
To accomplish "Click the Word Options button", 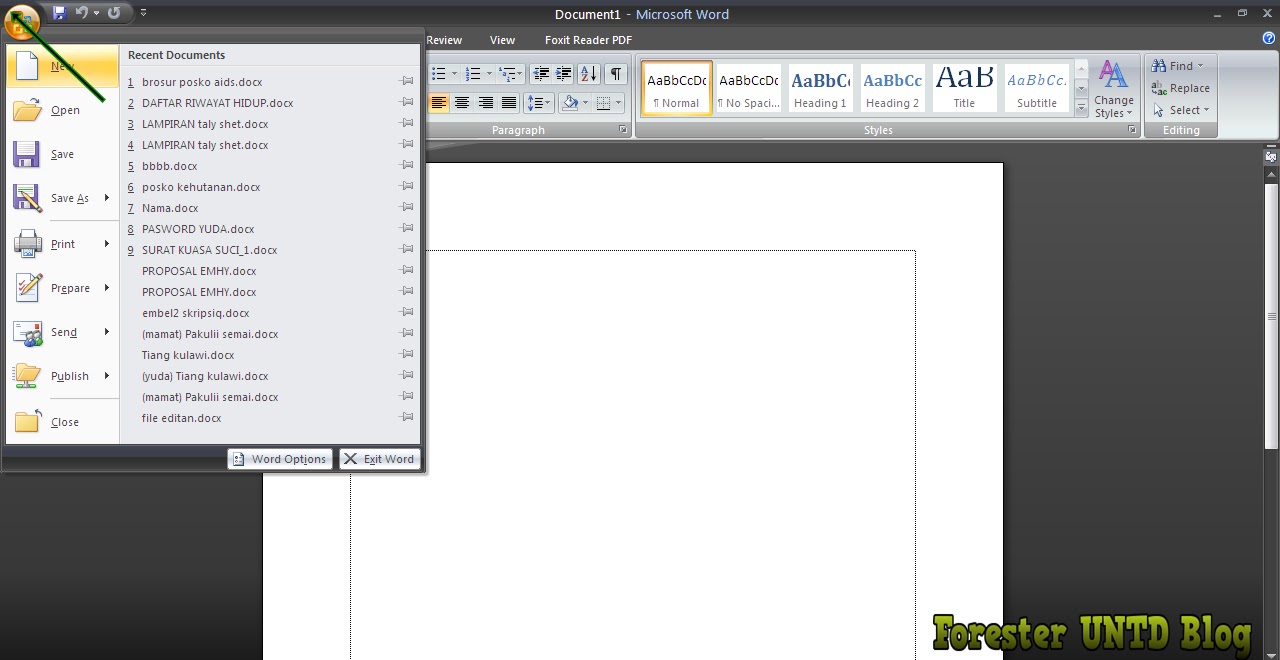I will [x=280, y=459].
